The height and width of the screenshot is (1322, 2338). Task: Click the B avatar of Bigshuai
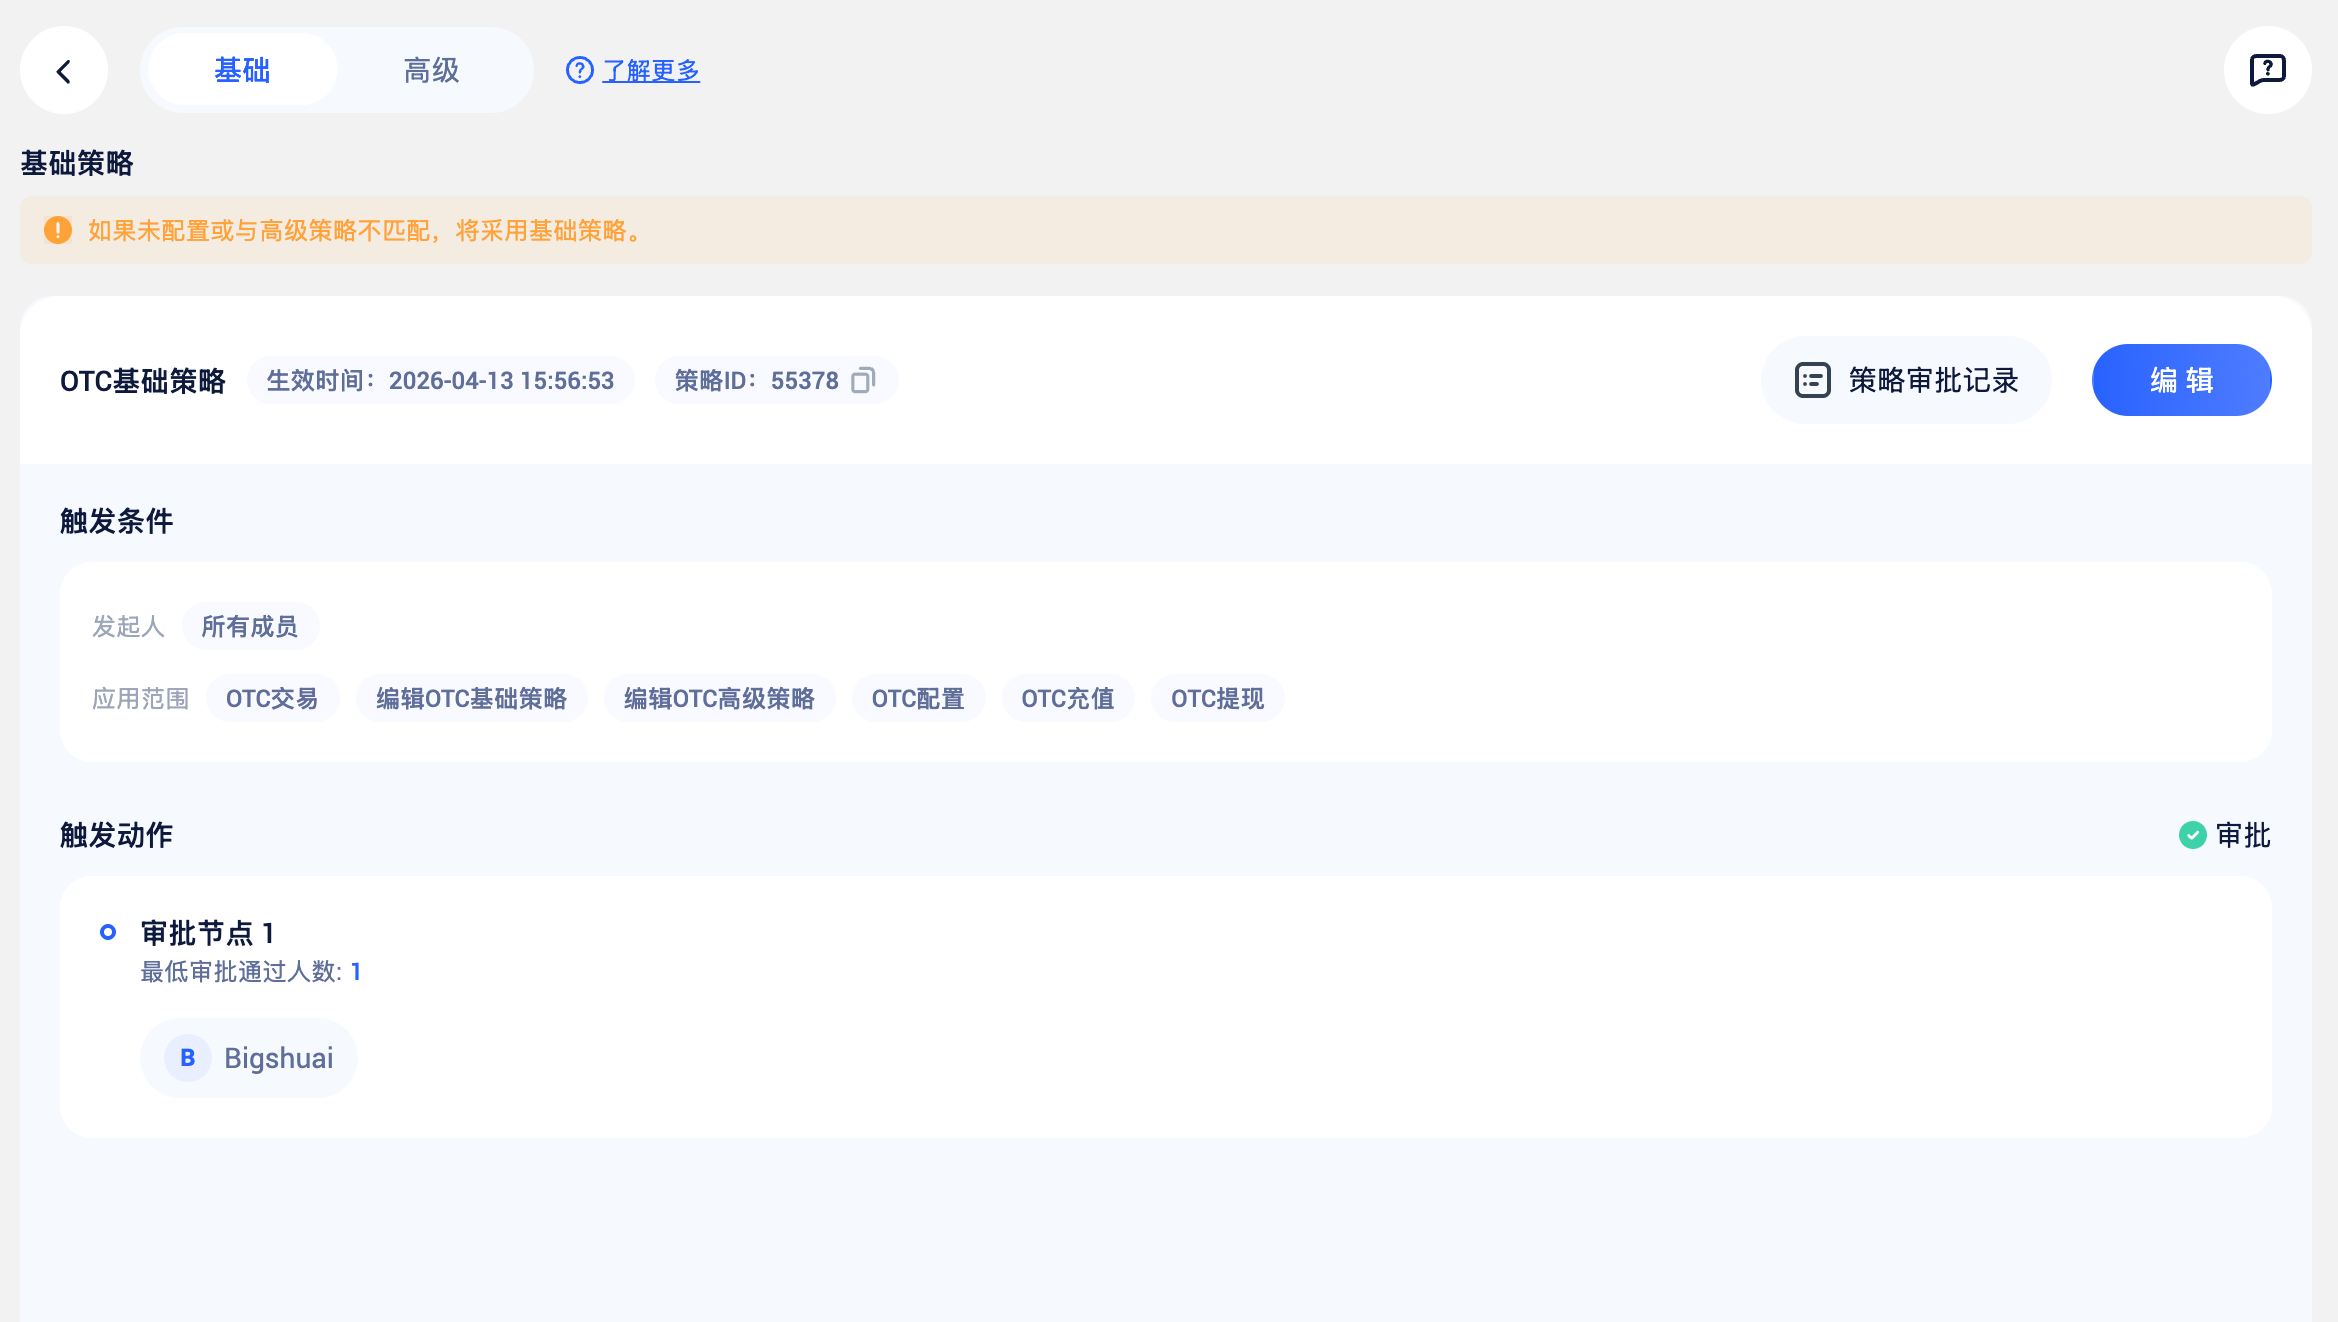[187, 1058]
